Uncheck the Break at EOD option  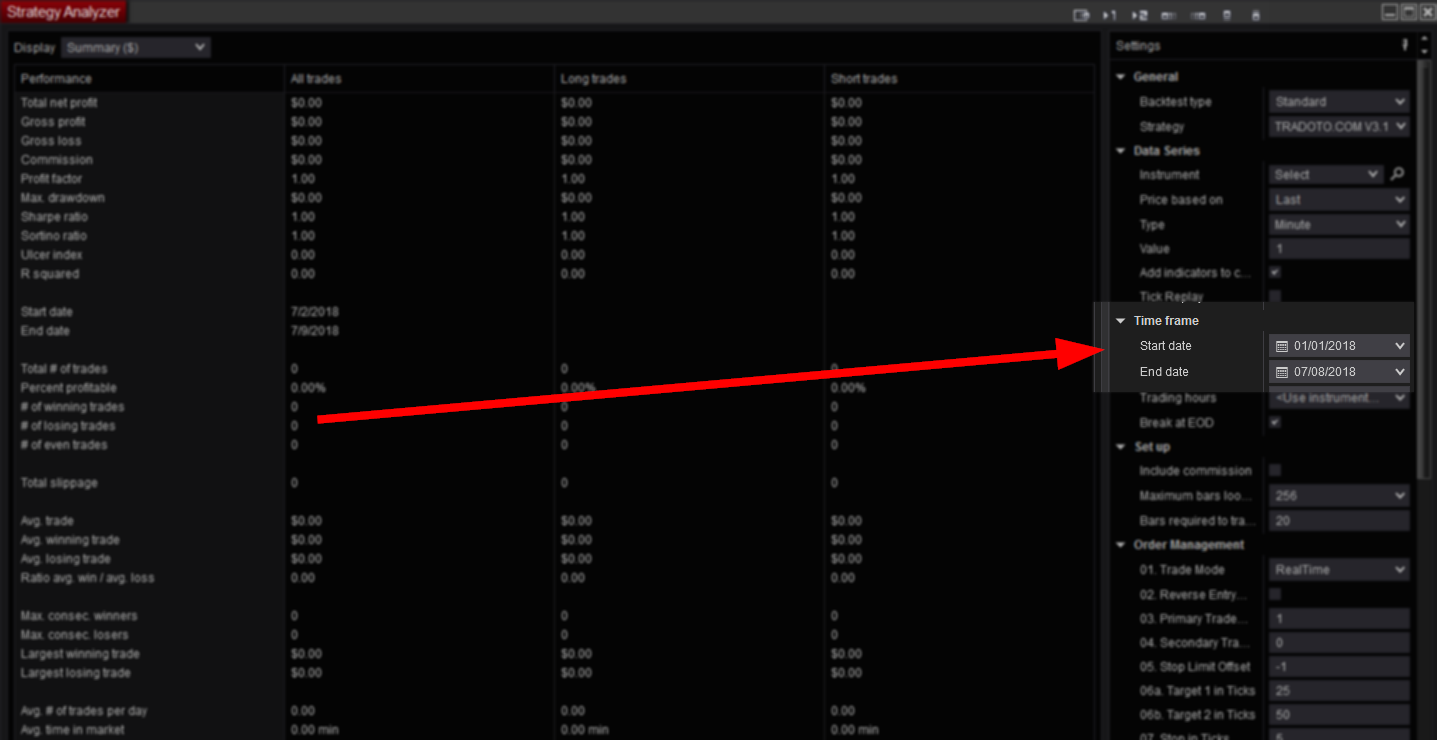point(1275,423)
